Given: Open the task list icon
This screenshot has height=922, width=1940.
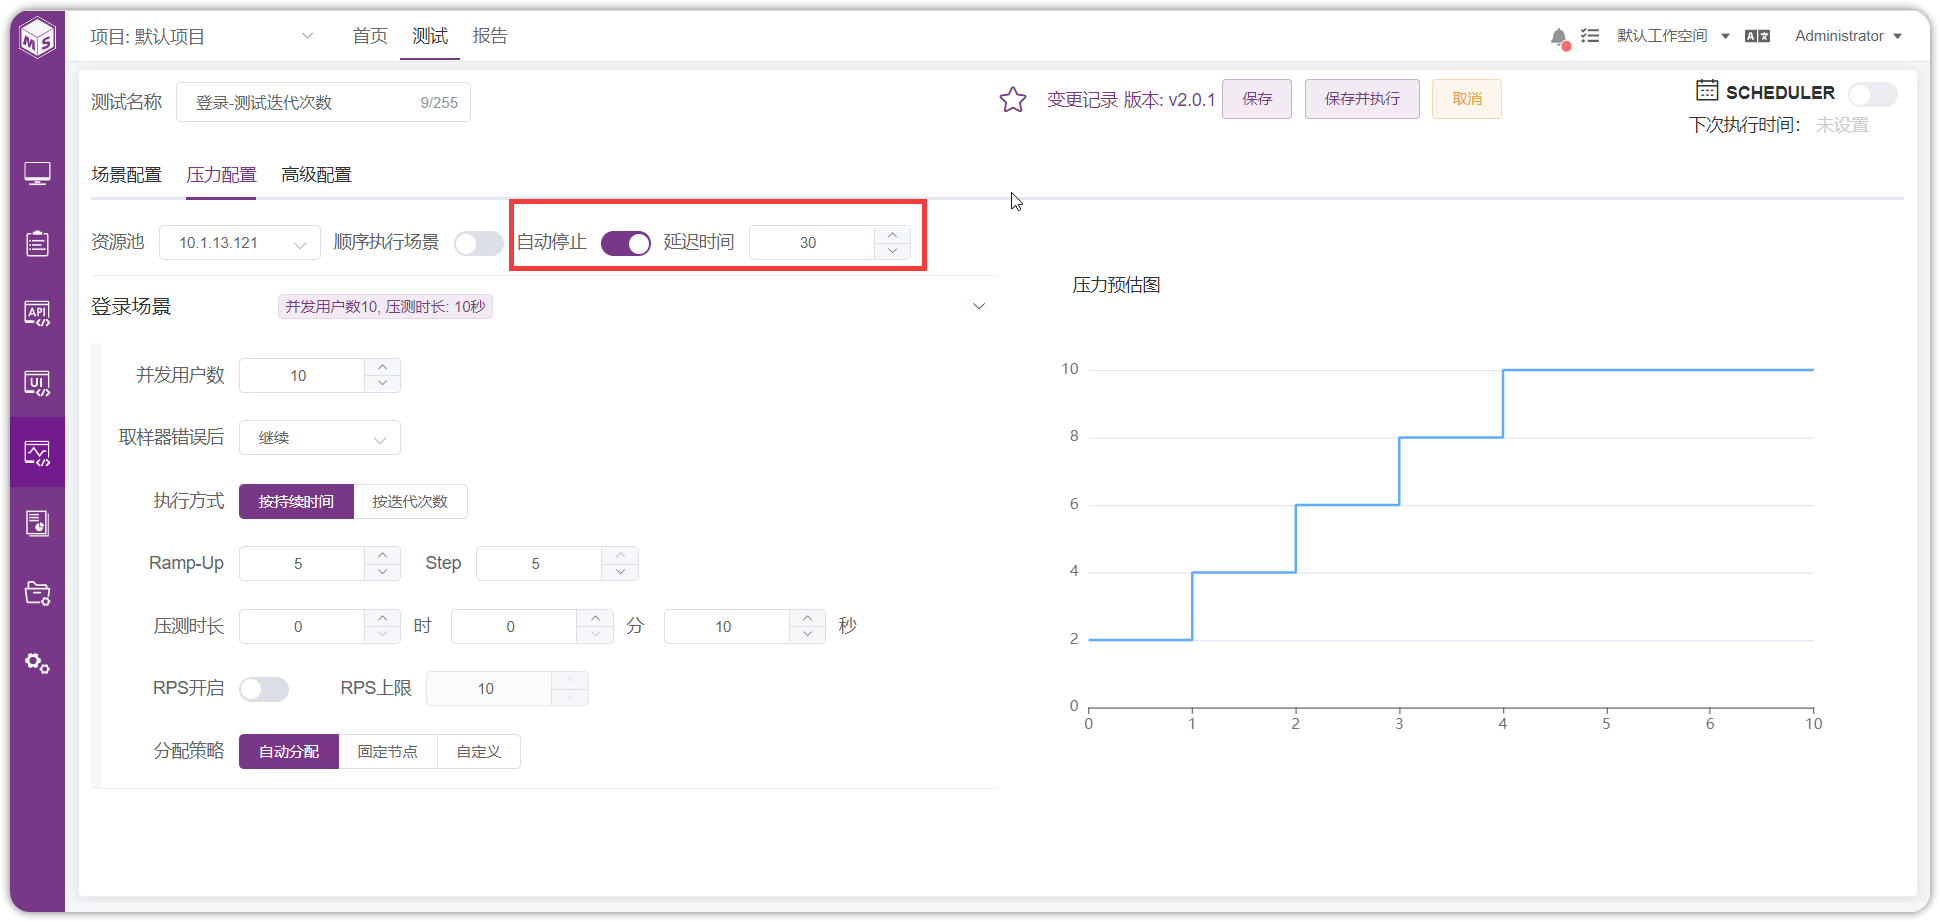Looking at the screenshot, I should tap(1590, 36).
